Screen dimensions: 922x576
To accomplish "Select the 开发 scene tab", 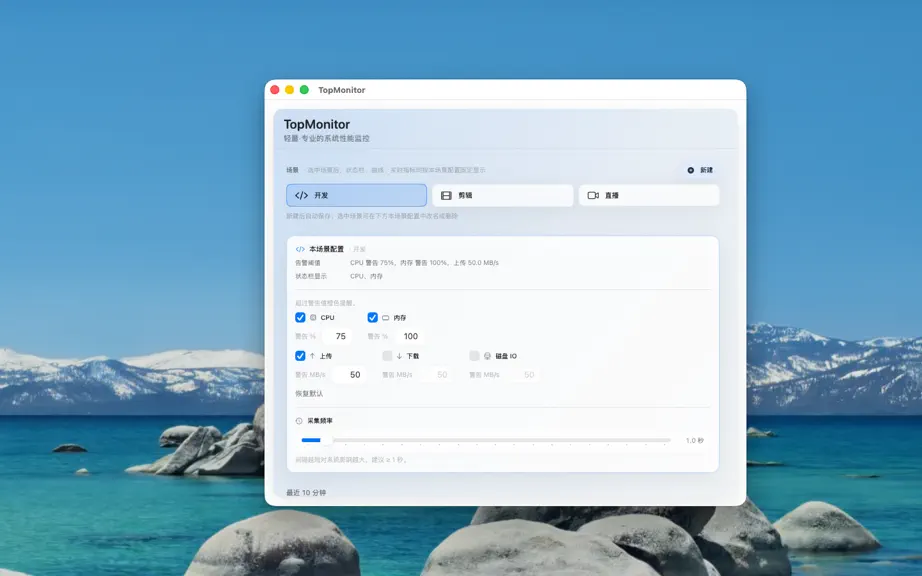I will tap(356, 195).
